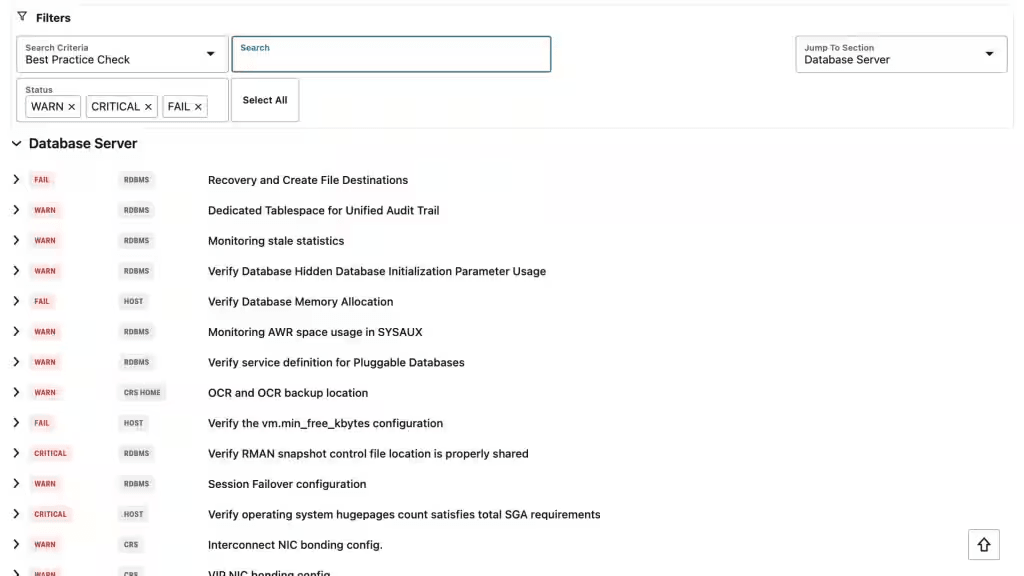This screenshot has width=1024, height=576.
Task: Click the Filters funnel icon
Action: pyautogui.click(x=22, y=16)
